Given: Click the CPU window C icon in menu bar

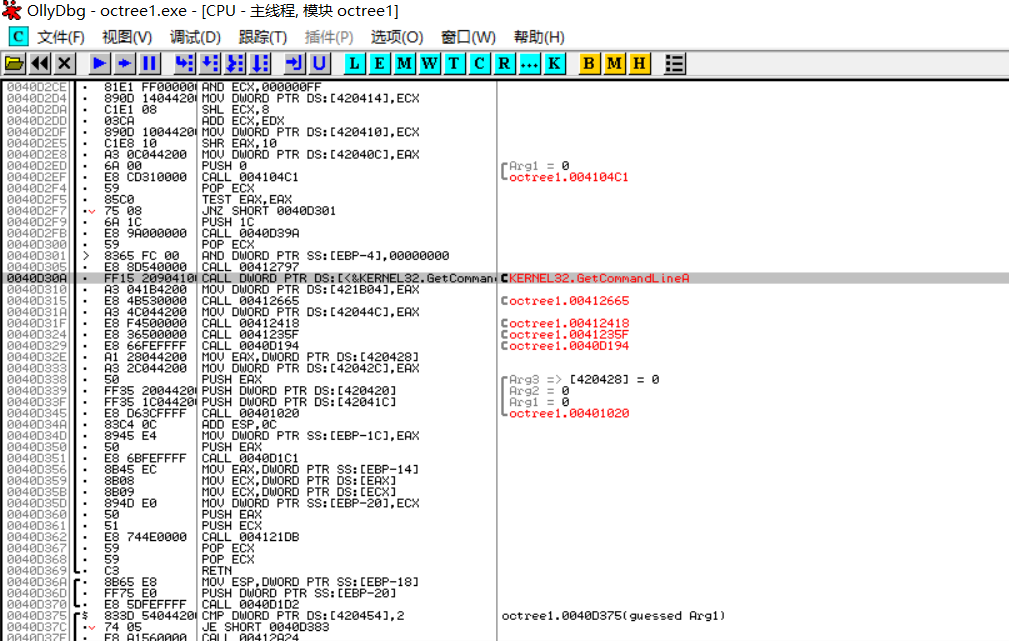Looking at the screenshot, I should tap(18, 37).
